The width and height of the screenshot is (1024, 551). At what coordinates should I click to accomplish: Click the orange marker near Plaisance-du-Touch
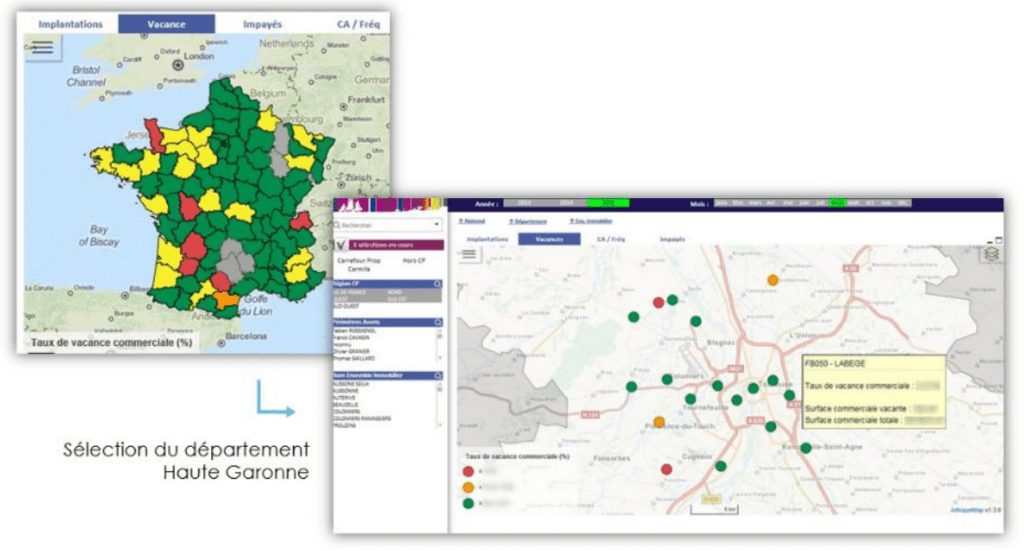(658, 422)
